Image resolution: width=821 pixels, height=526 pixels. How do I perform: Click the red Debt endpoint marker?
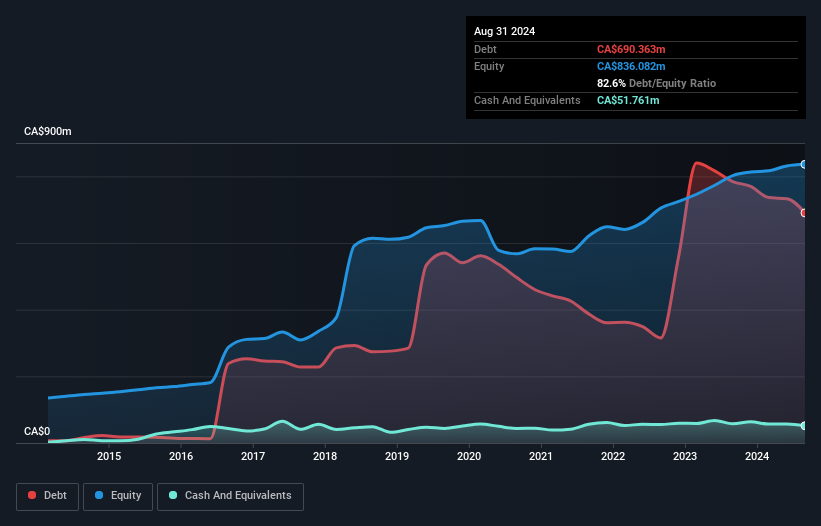click(x=804, y=213)
